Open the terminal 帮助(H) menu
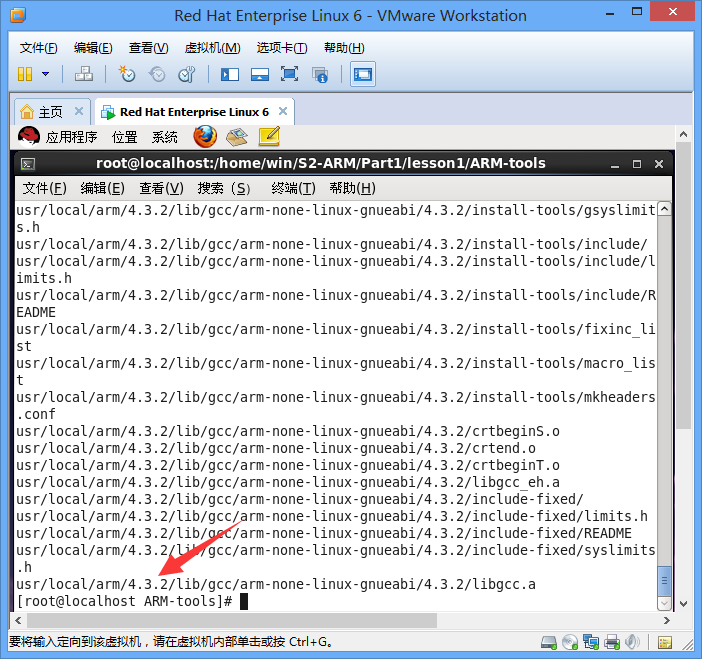Screen dimensions: 702x659 coord(352,188)
